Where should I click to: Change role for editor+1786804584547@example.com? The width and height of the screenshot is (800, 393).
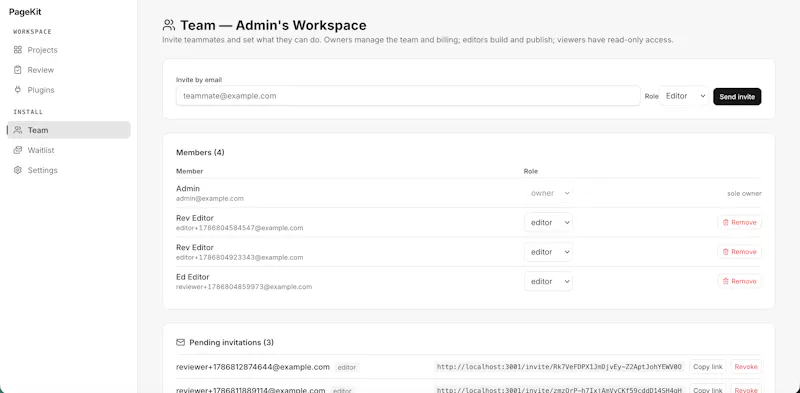pos(548,223)
